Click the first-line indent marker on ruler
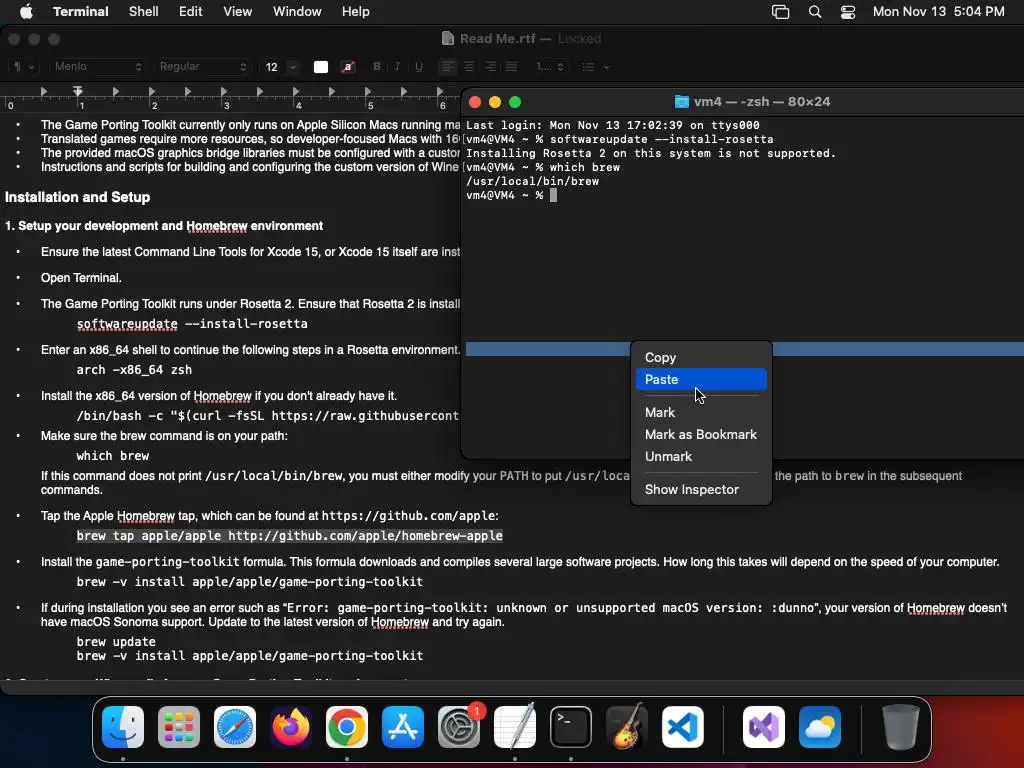 [77, 89]
